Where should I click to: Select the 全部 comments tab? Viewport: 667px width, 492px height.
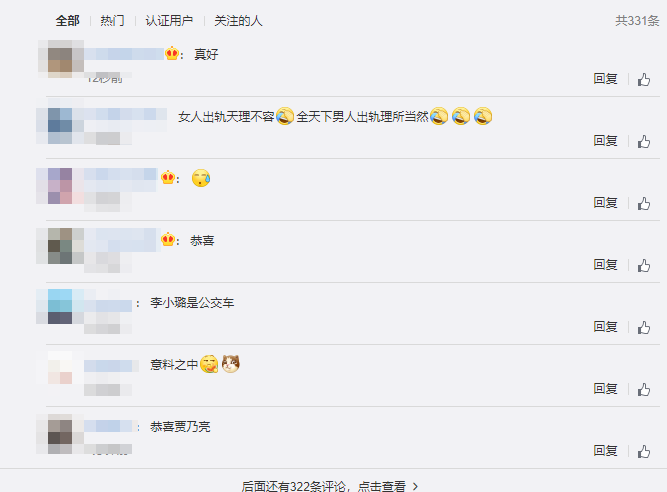click(x=68, y=20)
